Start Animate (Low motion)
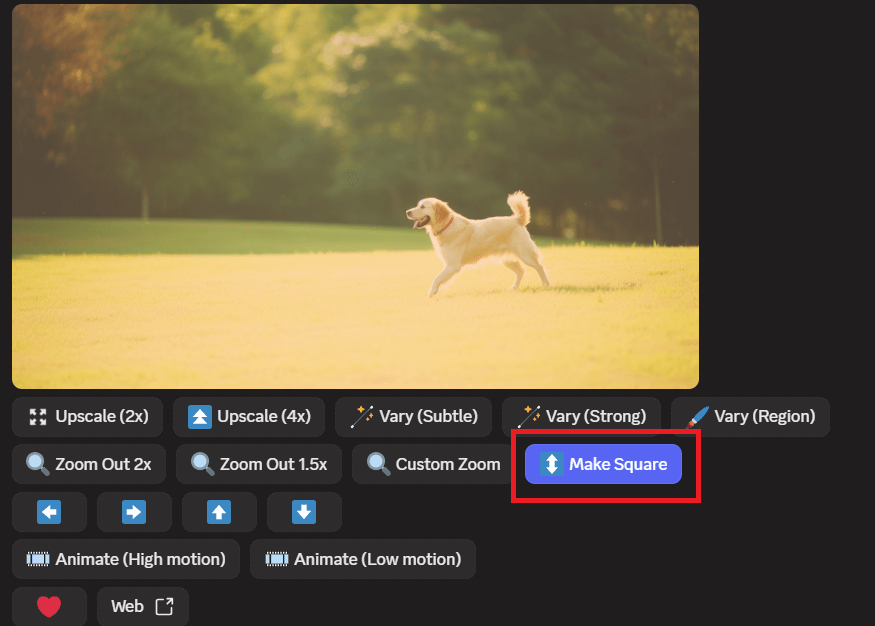Image resolution: width=875 pixels, height=626 pixels. click(x=363, y=559)
